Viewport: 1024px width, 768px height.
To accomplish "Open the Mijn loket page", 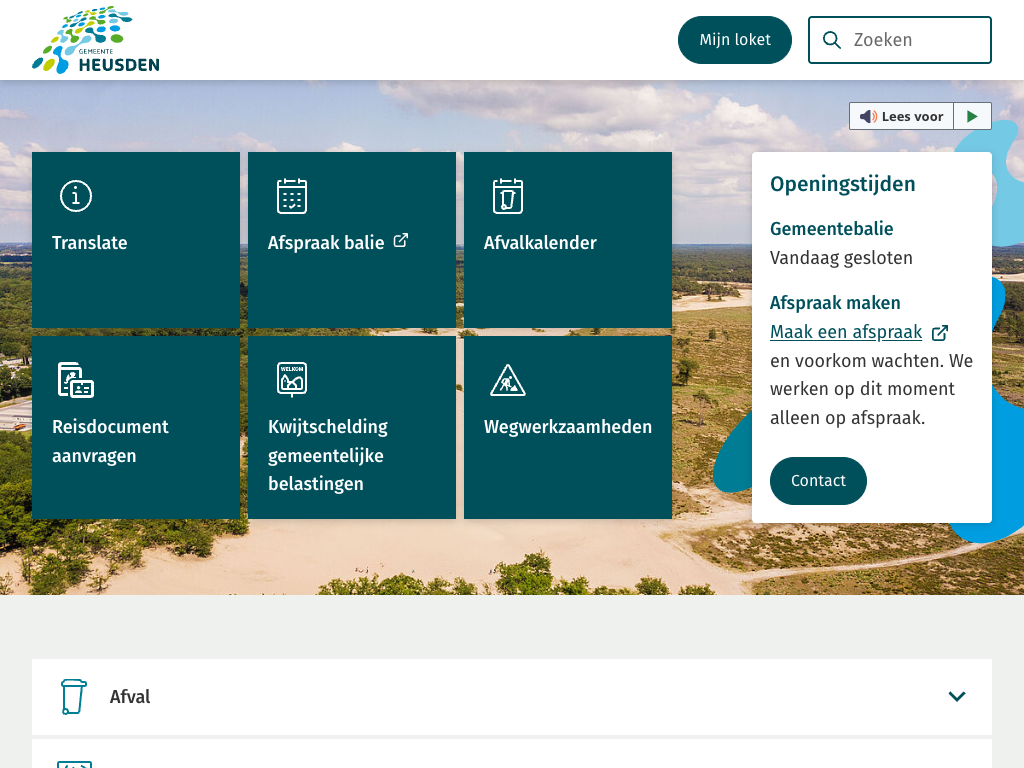I will [x=734, y=40].
